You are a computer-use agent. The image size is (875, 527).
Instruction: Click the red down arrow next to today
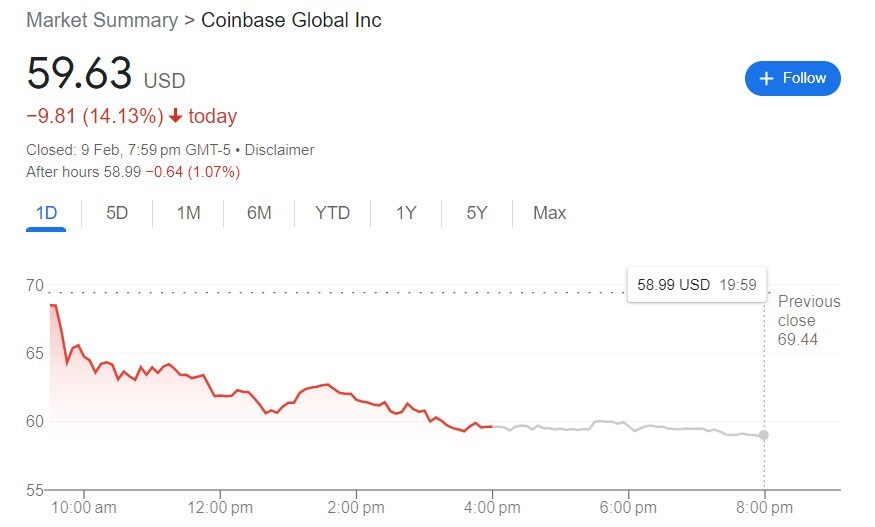tap(175, 116)
